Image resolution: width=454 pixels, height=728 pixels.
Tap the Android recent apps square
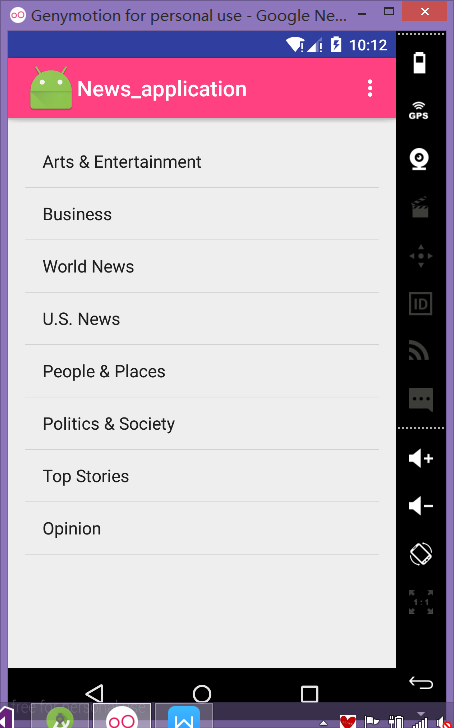(309, 694)
